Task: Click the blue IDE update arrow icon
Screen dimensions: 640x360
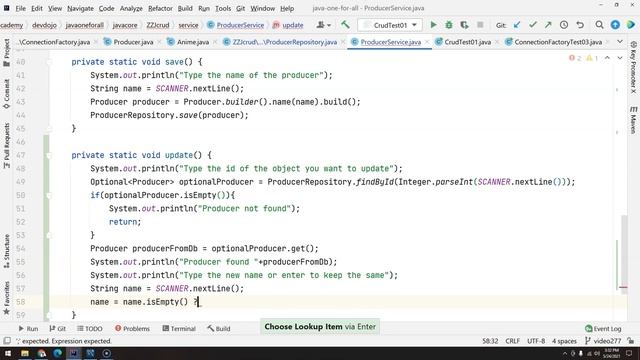Action: pos(615,25)
